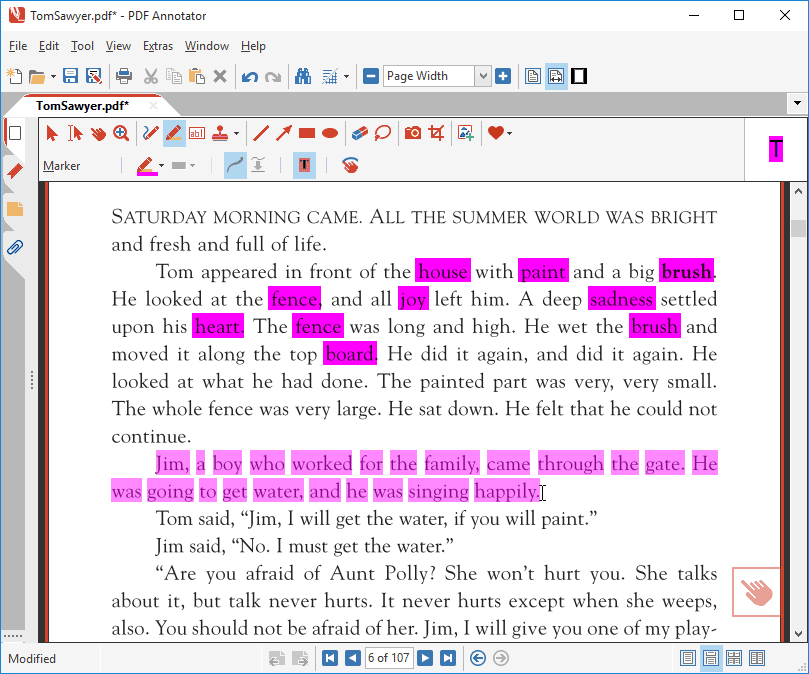Image resolution: width=809 pixels, height=674 pixels.
Task: Expand the Stamp tool dropdown arrow
Action: point(236,133)
